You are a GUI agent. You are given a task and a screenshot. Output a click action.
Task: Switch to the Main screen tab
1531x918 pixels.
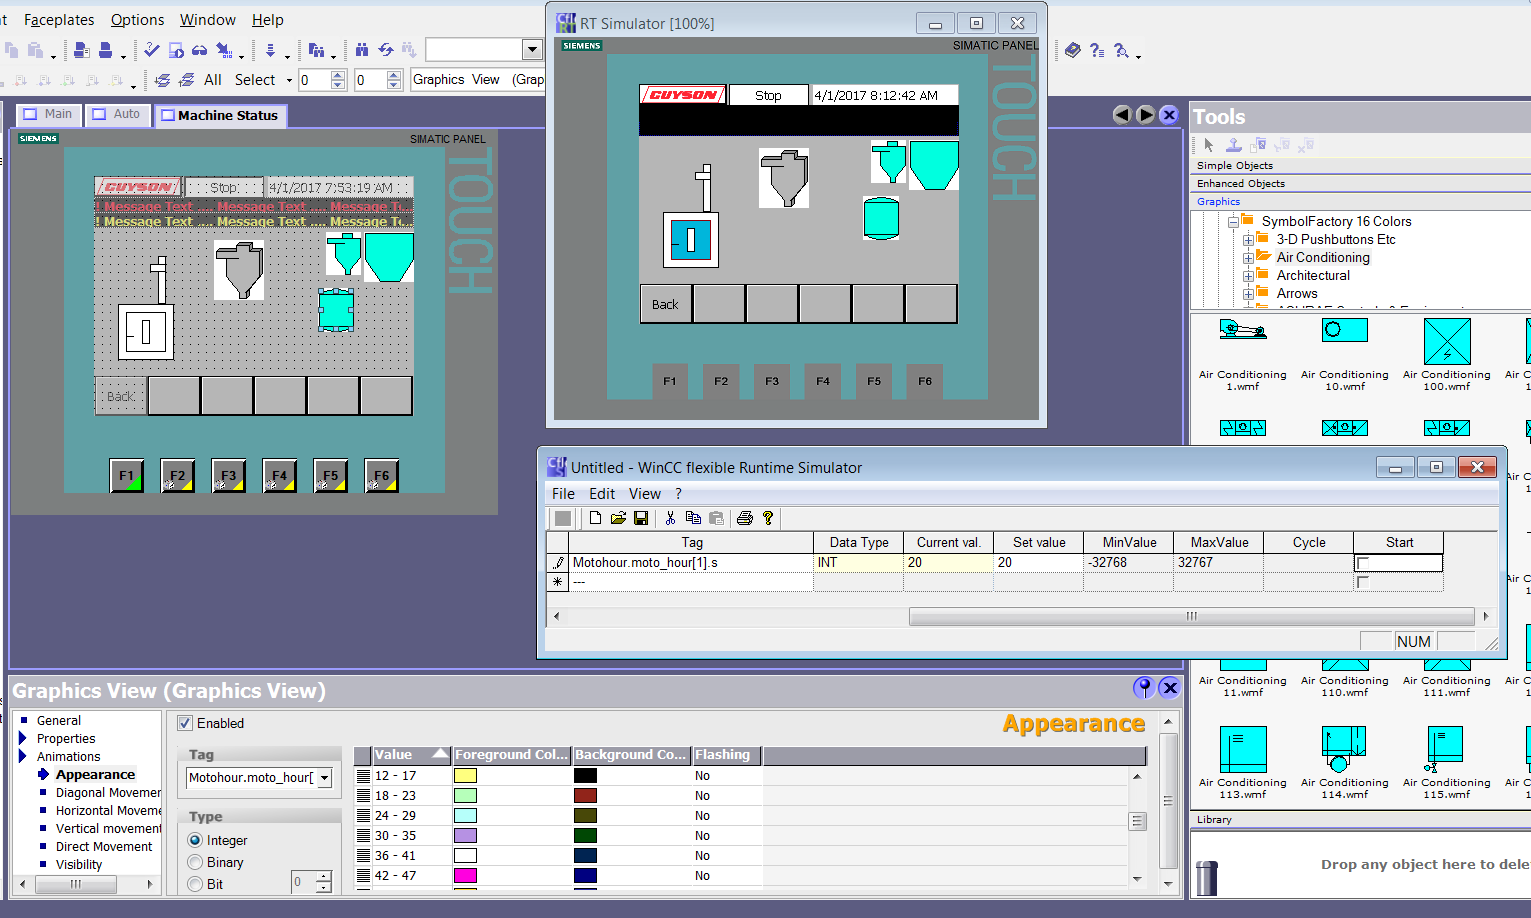pyautogui.click(x=48, y=114)
